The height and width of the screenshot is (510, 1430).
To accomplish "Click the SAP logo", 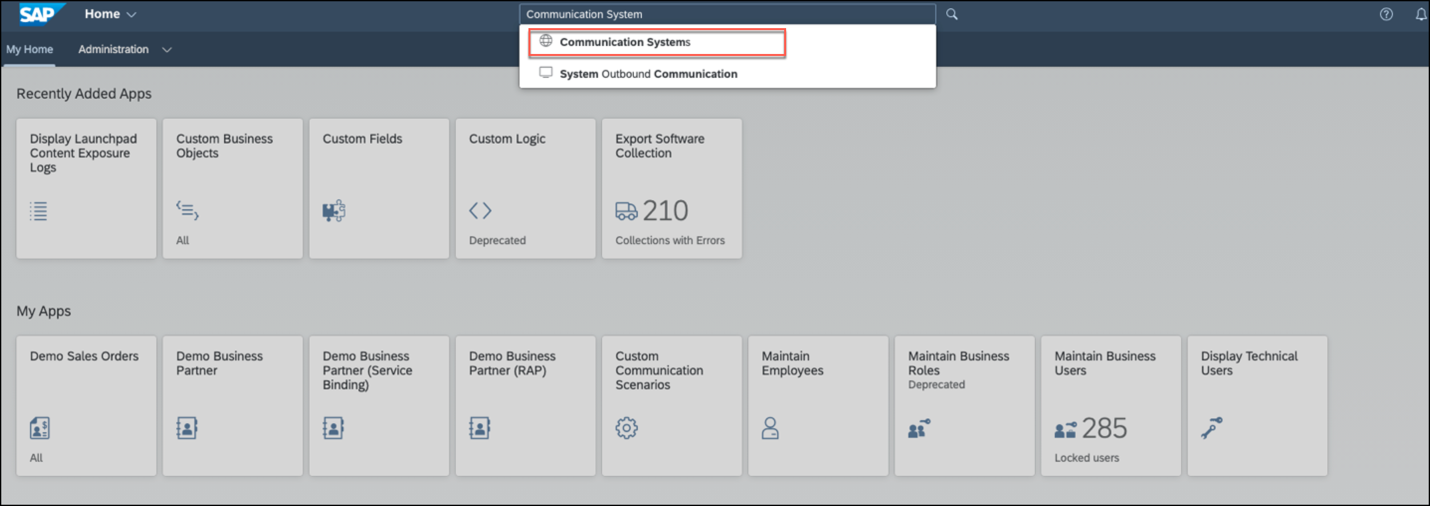I will [x=43, y=14].
